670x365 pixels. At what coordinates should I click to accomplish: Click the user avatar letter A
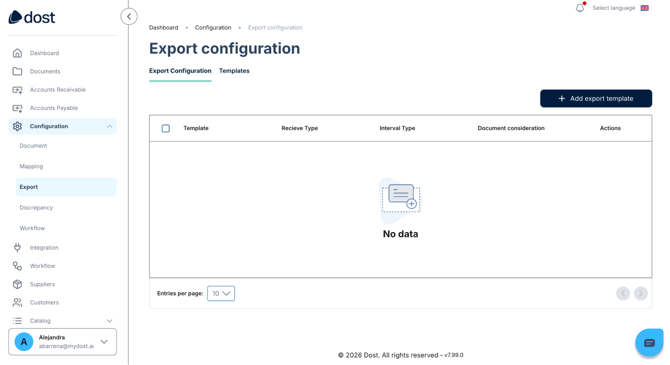[24, 342]
